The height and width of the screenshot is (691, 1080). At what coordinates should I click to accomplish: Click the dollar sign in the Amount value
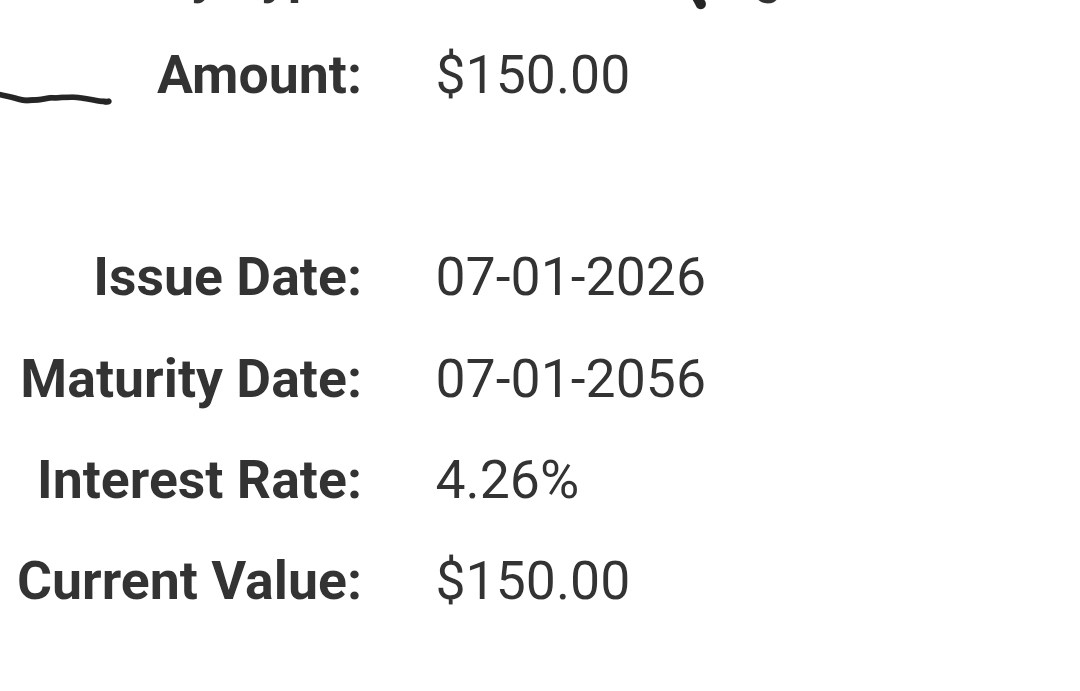pyautogui.click(x=450, y=74)
